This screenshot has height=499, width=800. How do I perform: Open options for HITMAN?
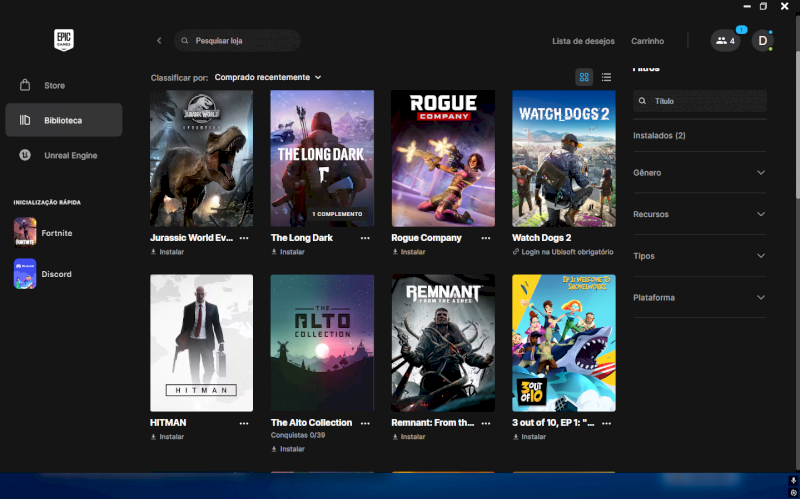[x=244, y=423]
